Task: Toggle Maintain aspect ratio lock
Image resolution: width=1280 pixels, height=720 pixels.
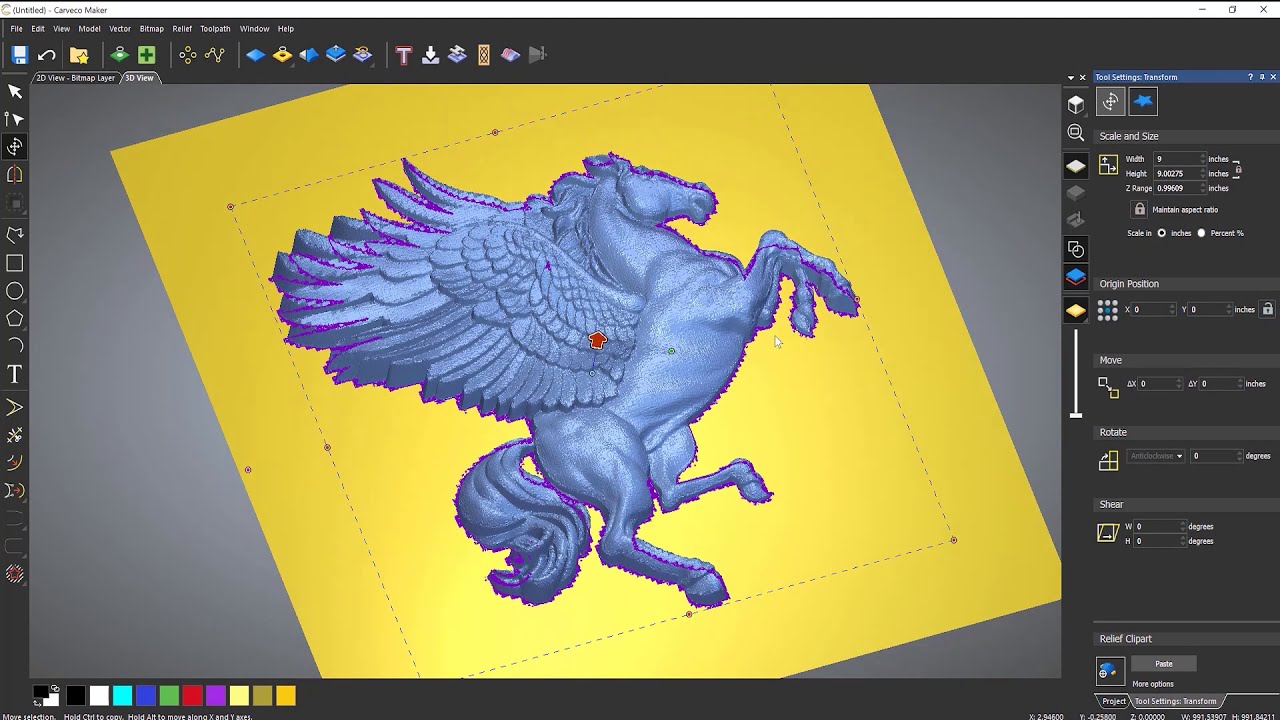Action: (x=1139, y=209)
